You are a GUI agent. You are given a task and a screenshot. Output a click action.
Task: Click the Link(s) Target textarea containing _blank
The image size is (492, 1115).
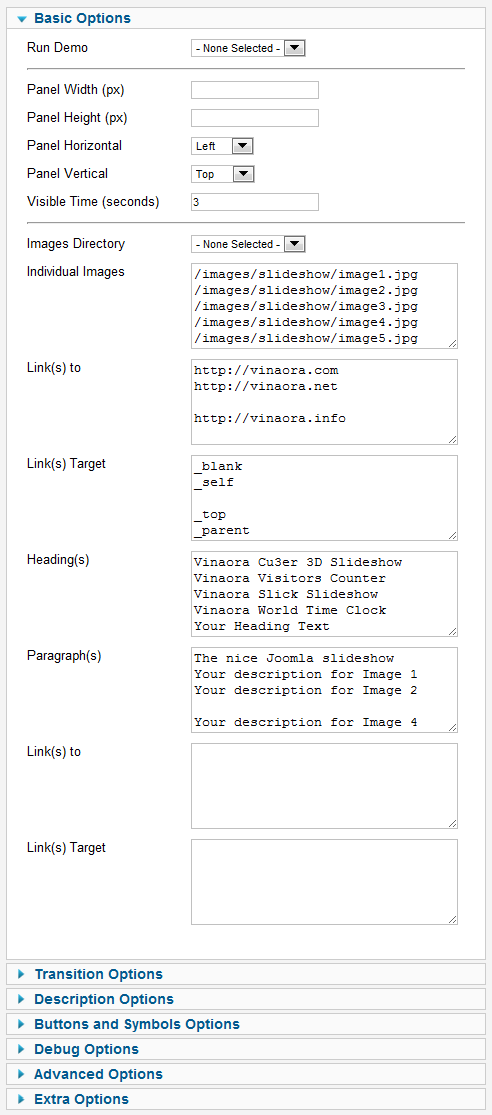(x=324, y=498)
